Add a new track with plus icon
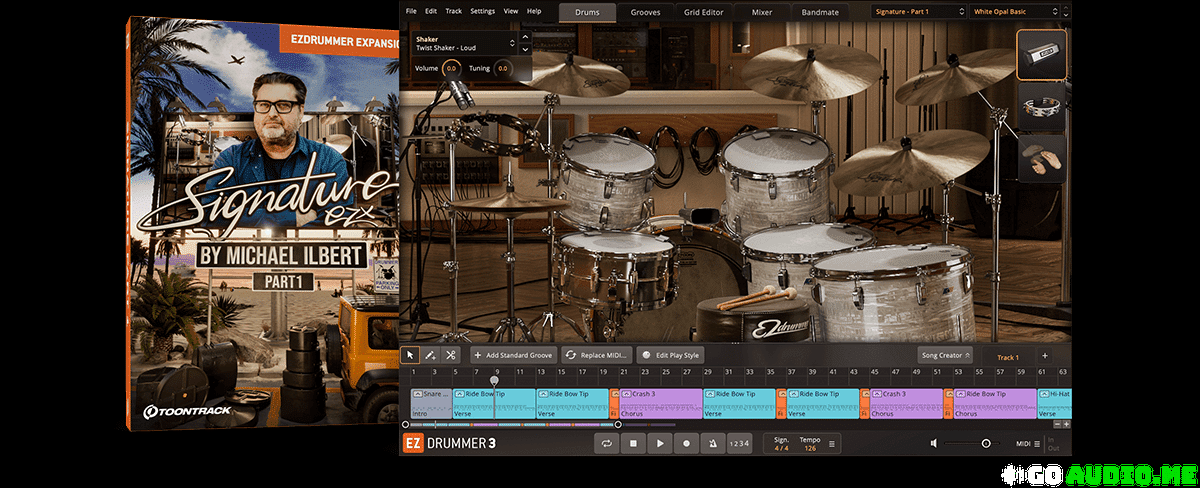Viewport: 1200px width, 488px height. (1045, 355)
